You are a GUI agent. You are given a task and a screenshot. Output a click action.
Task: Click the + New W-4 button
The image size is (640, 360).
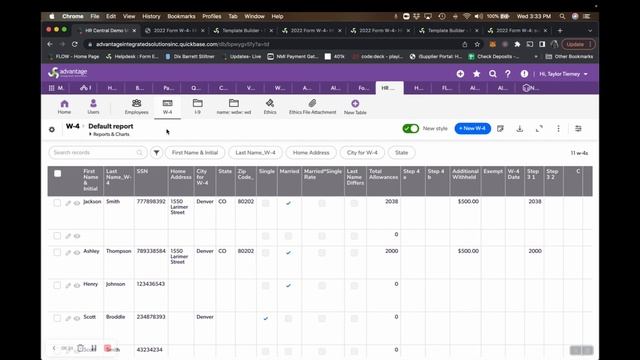point(473,129)
